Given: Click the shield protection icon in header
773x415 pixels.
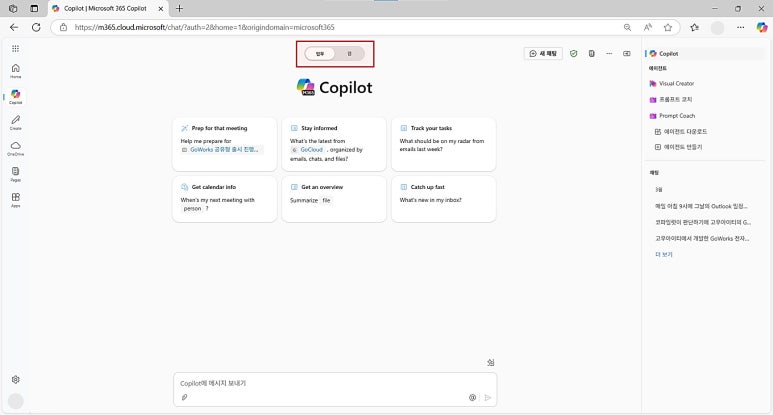Looking at the screenshot, I should (x=574, y=53).
